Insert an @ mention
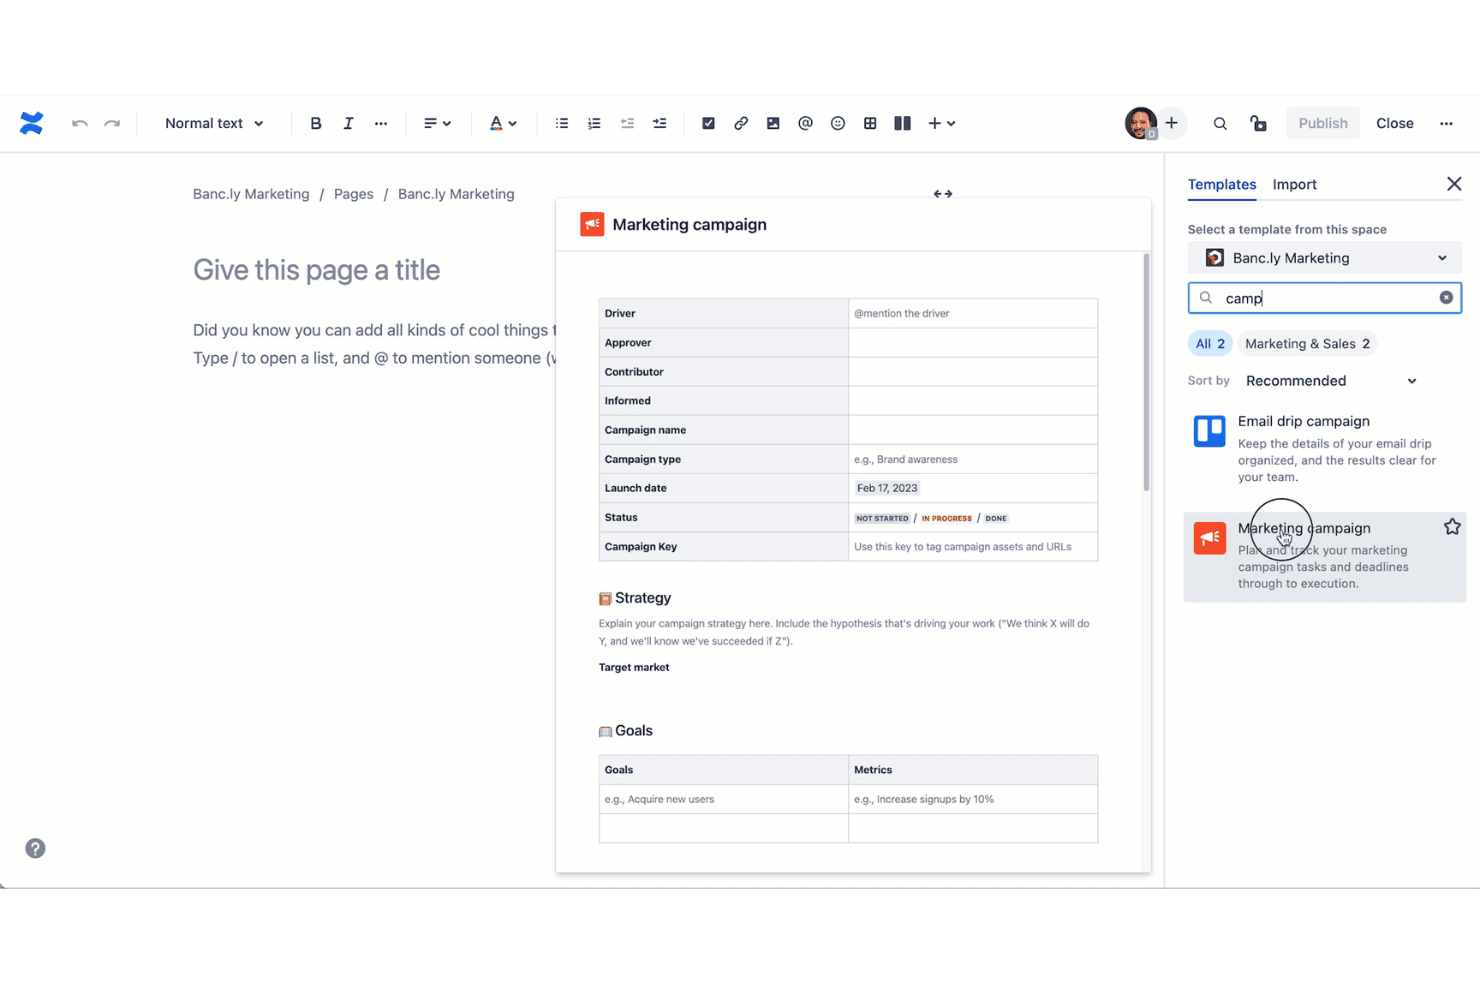Viewport: 1480px width, 987px height. tap(805, 123)
